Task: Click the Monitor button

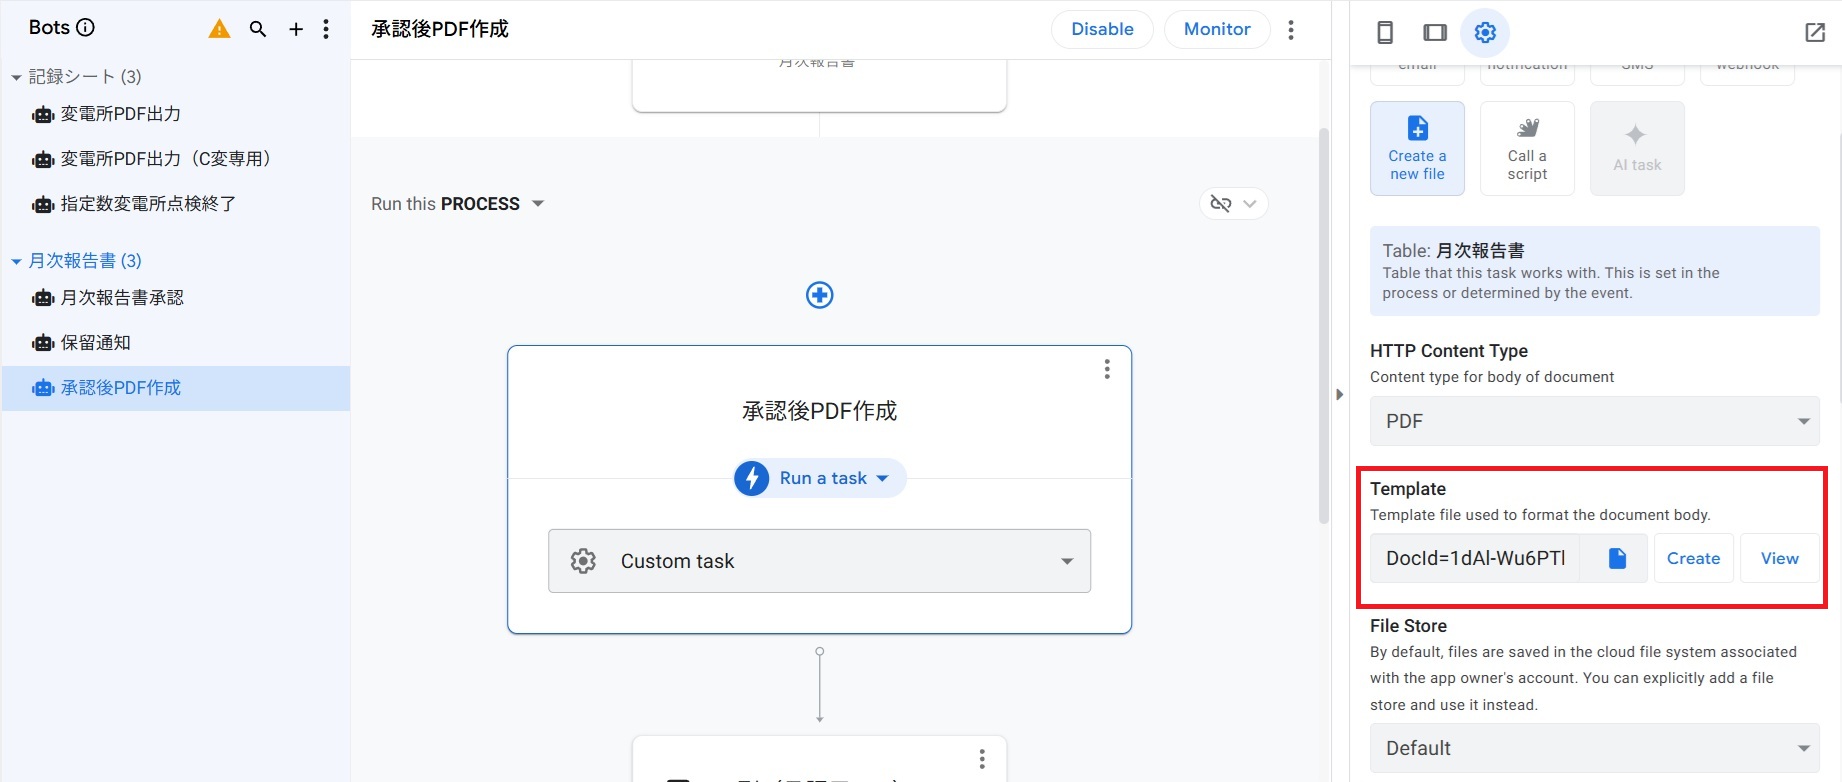Action: point(1217,29)
